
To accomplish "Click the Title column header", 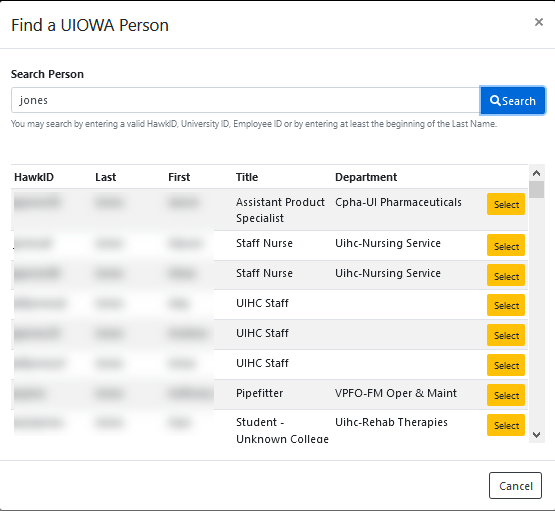I will click(247, 177).
